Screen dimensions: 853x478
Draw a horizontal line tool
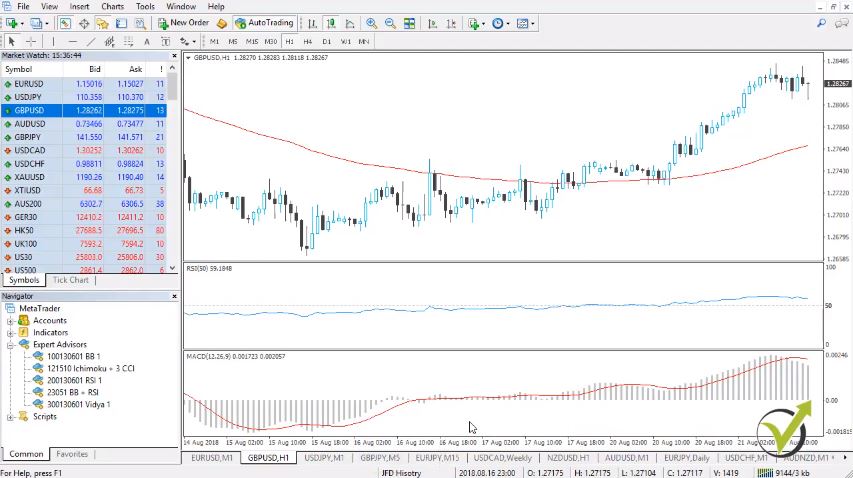click(72, 41)
